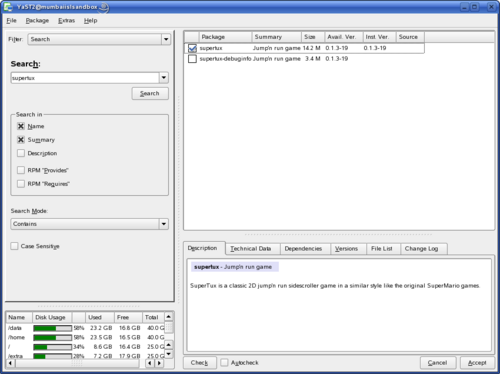Click the disk table horizontal scroll-right arrow
This screenshot has width=500, height=374.
point(159,363)
